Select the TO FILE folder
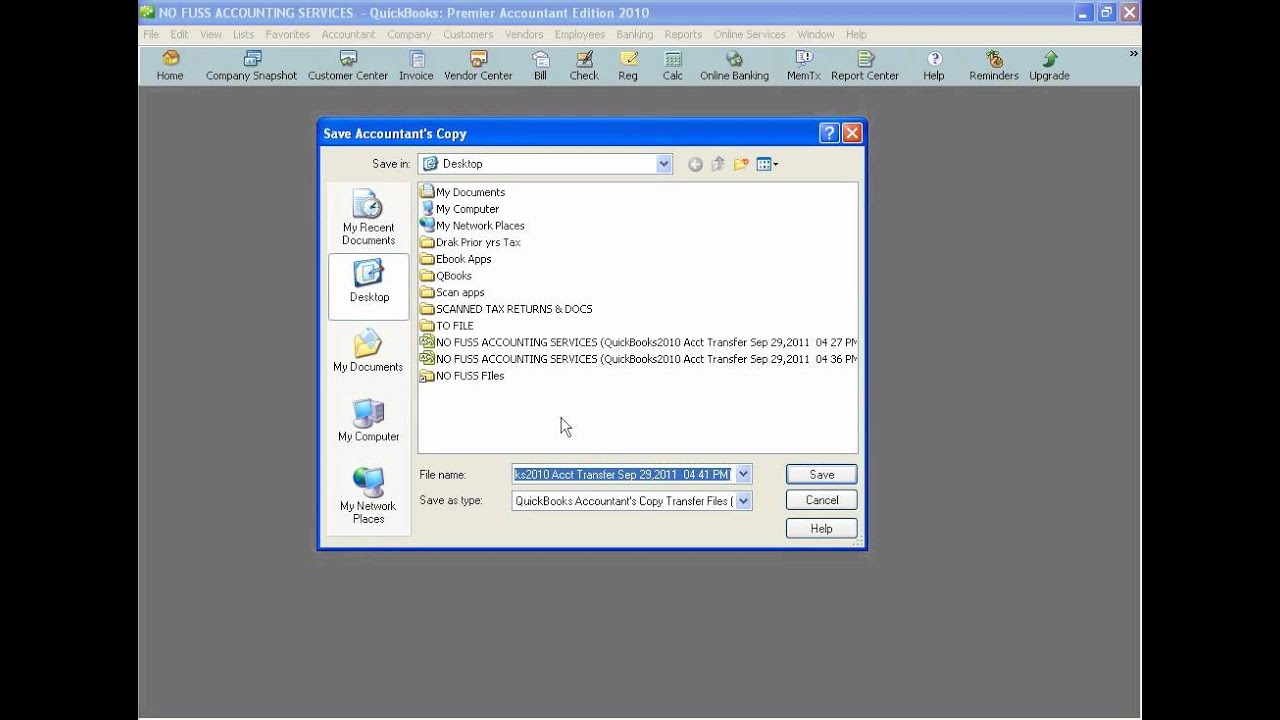 447,326
